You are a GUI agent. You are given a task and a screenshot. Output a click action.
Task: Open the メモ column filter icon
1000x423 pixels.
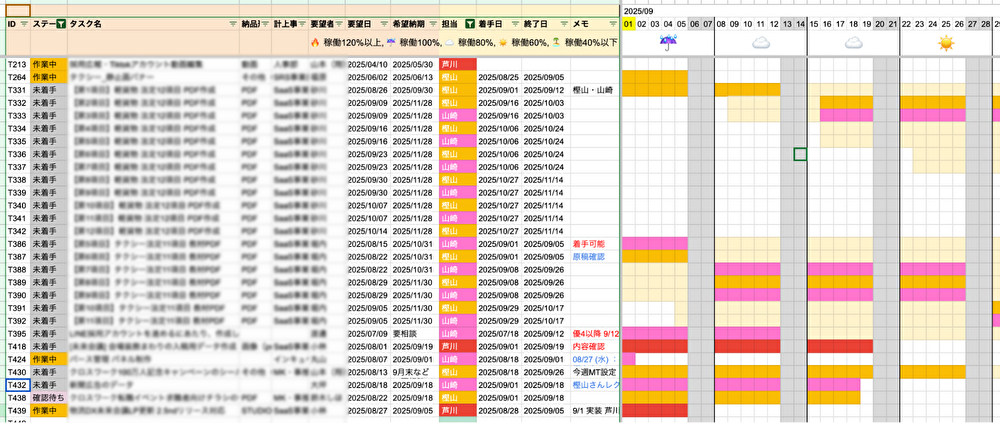[612, 24]
